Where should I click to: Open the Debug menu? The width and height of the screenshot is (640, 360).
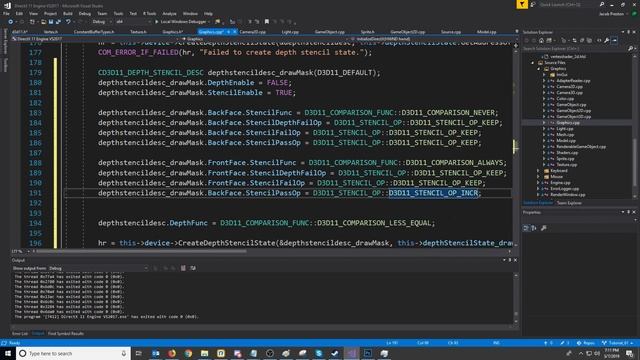point(85,13)
